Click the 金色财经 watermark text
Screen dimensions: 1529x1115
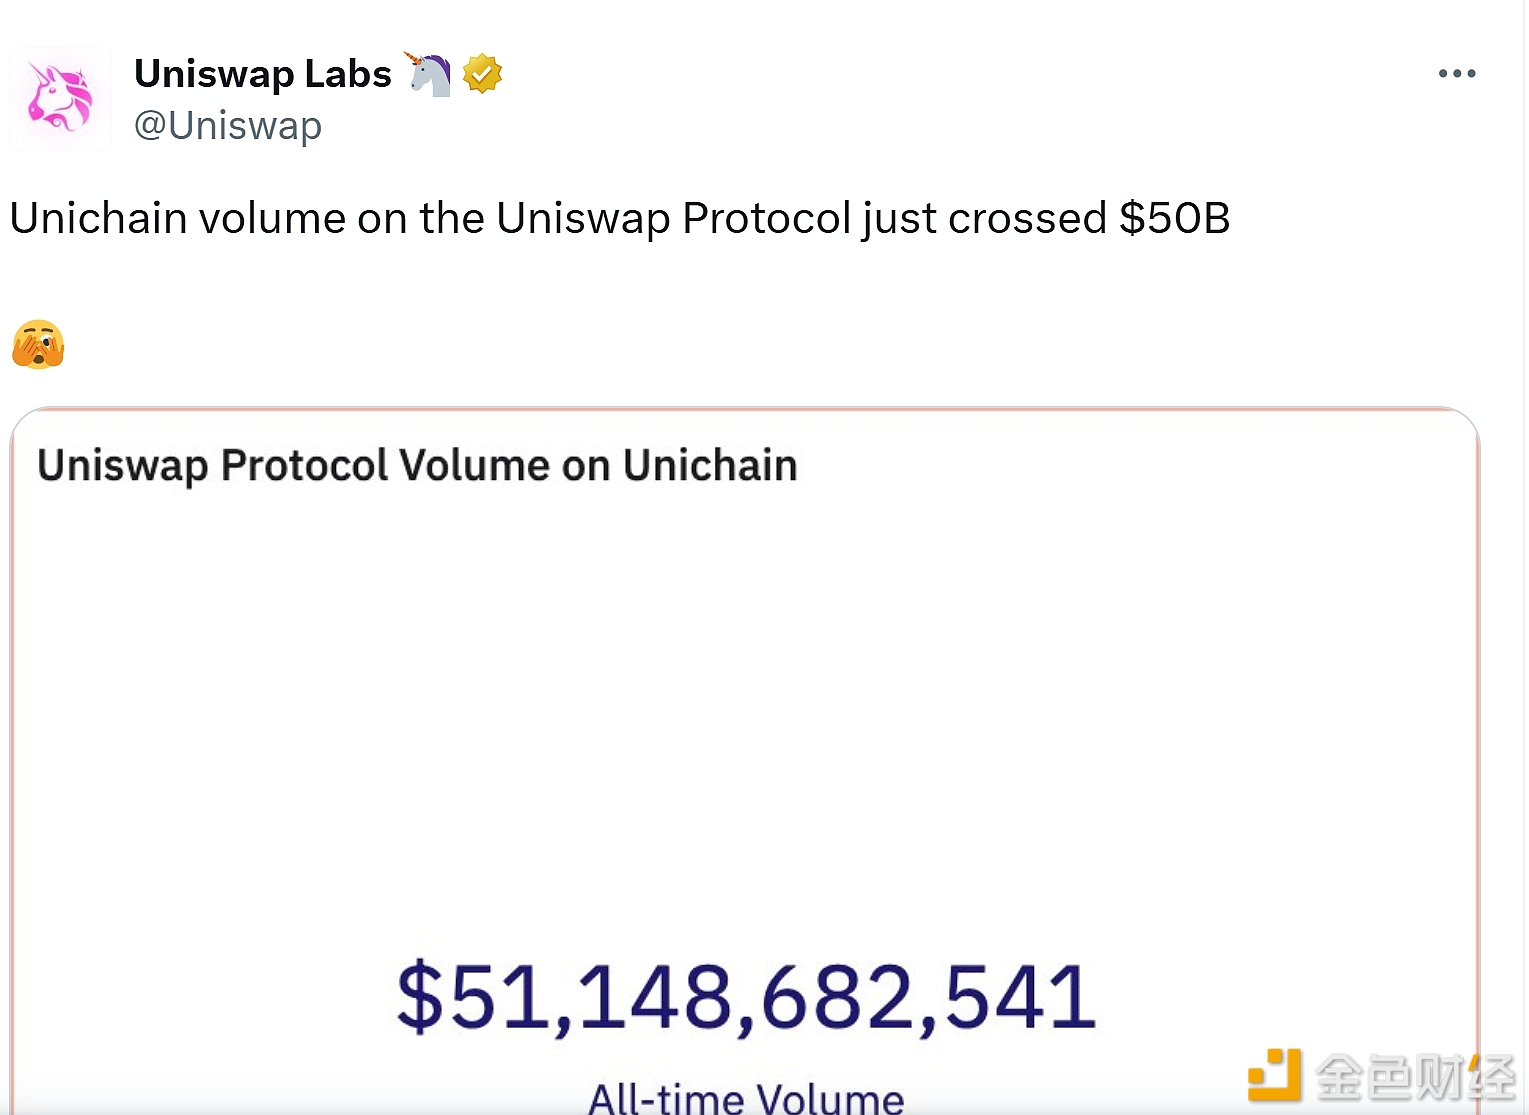(1414, 1077)
